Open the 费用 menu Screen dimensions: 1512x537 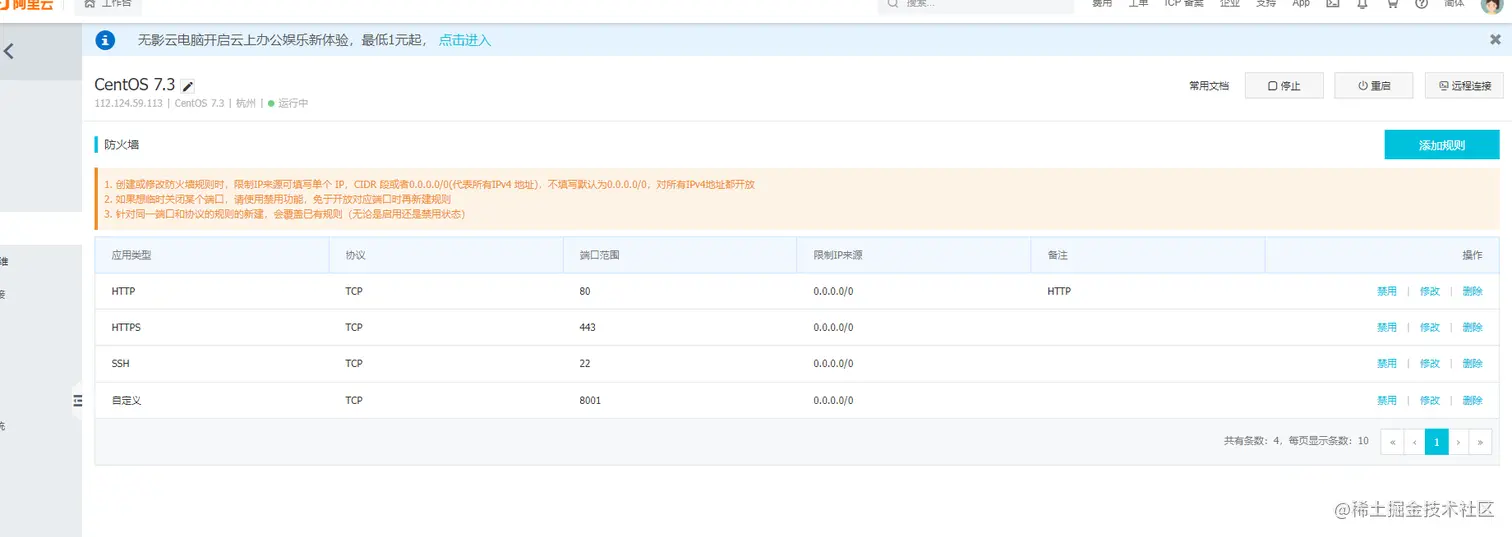(1101, 4)
